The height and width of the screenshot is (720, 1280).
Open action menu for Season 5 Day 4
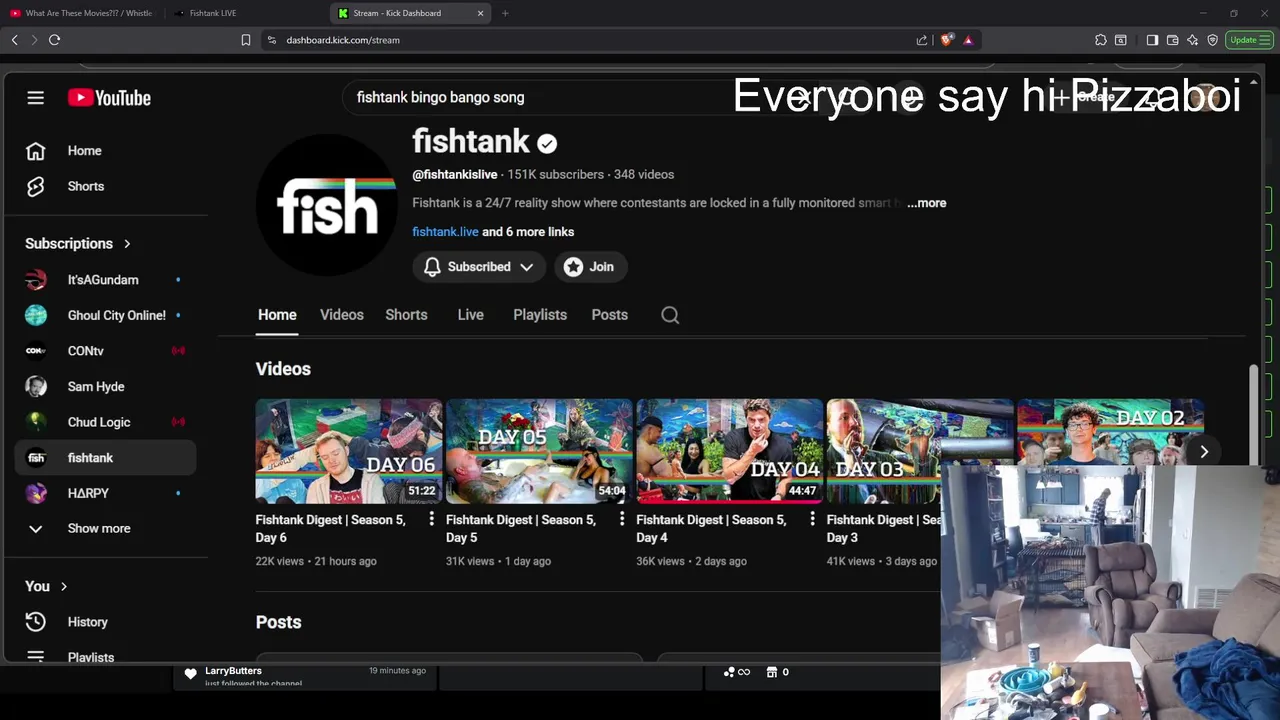click(812, 519)
